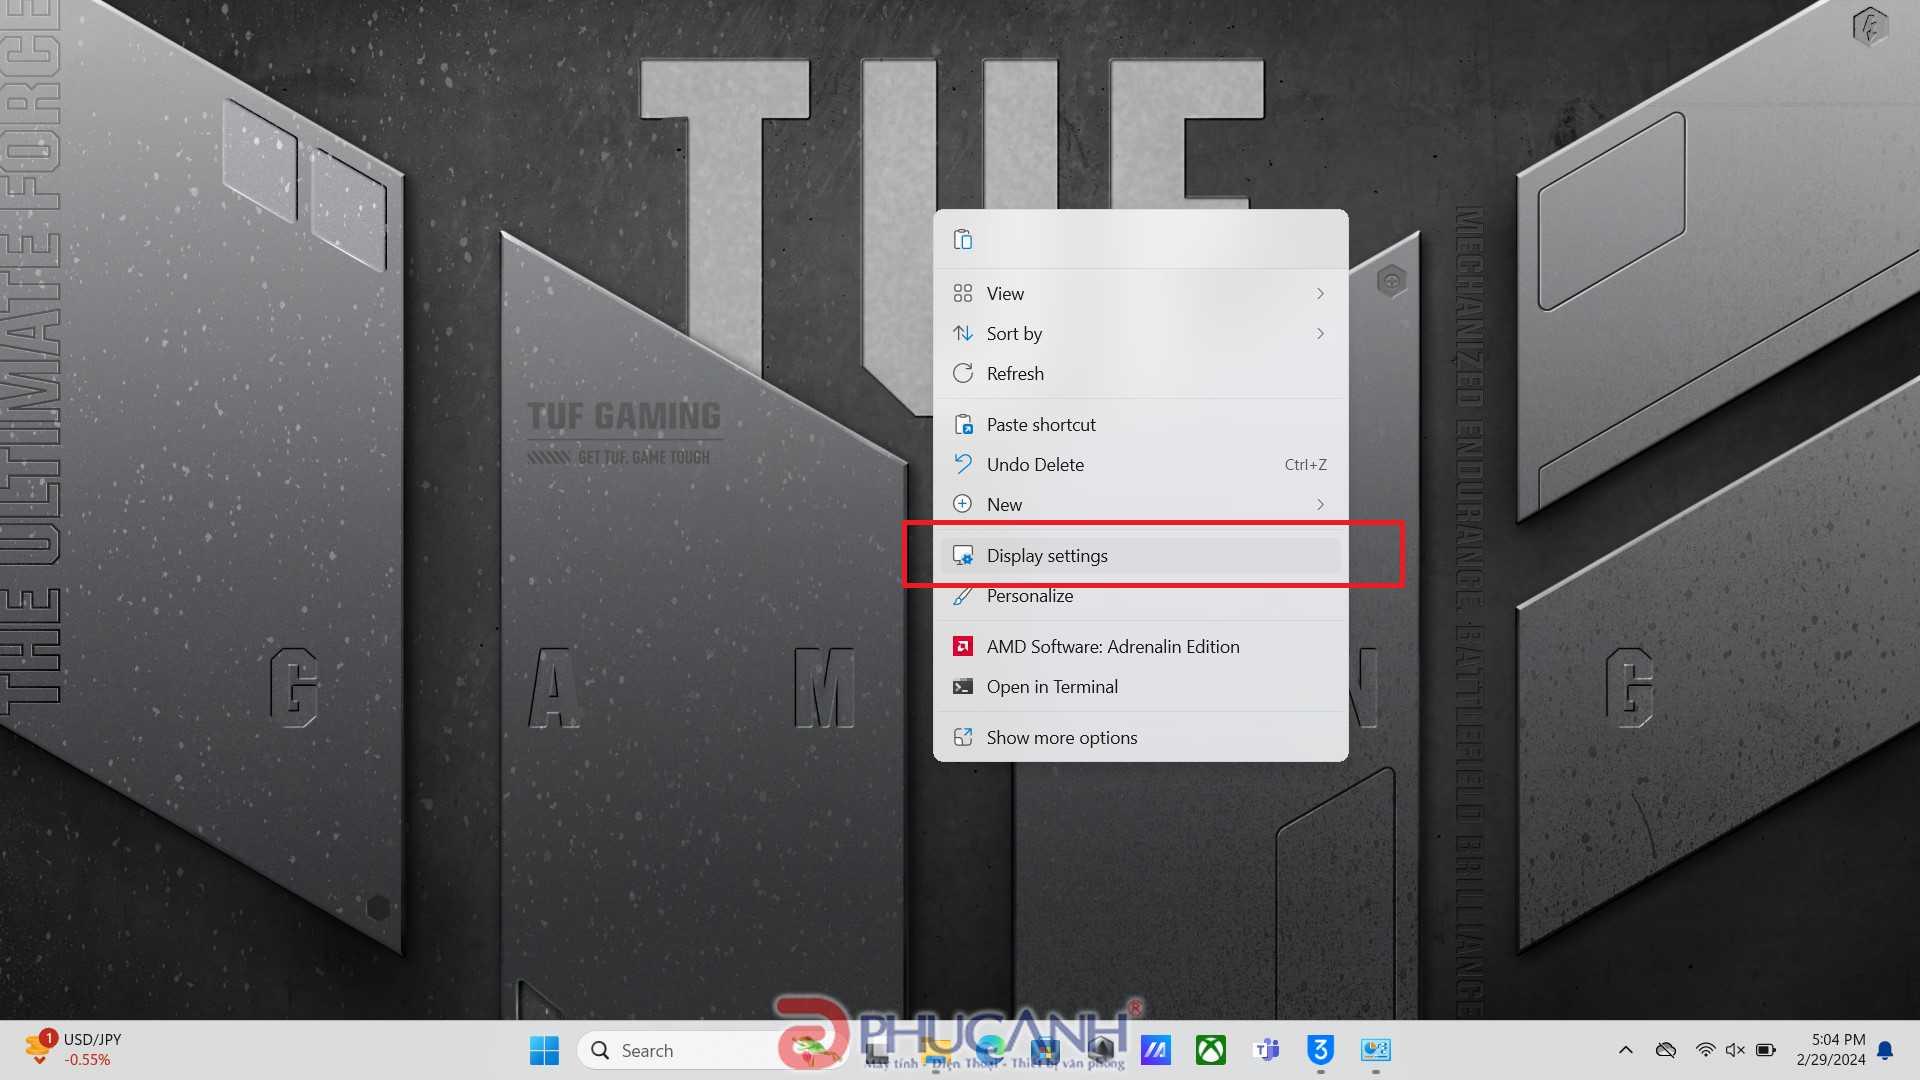The height and width of the screenshot is (1080, 1920).
Task: Expand the View submenu
Action: 1140,293
